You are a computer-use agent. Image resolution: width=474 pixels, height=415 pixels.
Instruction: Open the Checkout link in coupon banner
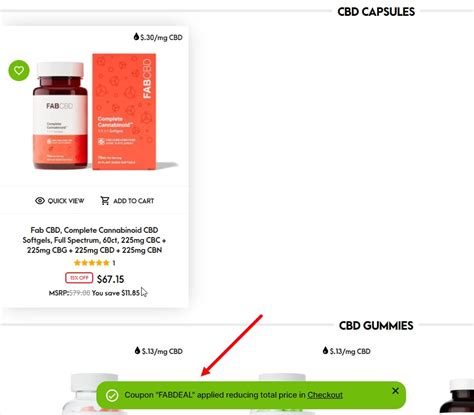pyautogui.click(x=325, y=395)
